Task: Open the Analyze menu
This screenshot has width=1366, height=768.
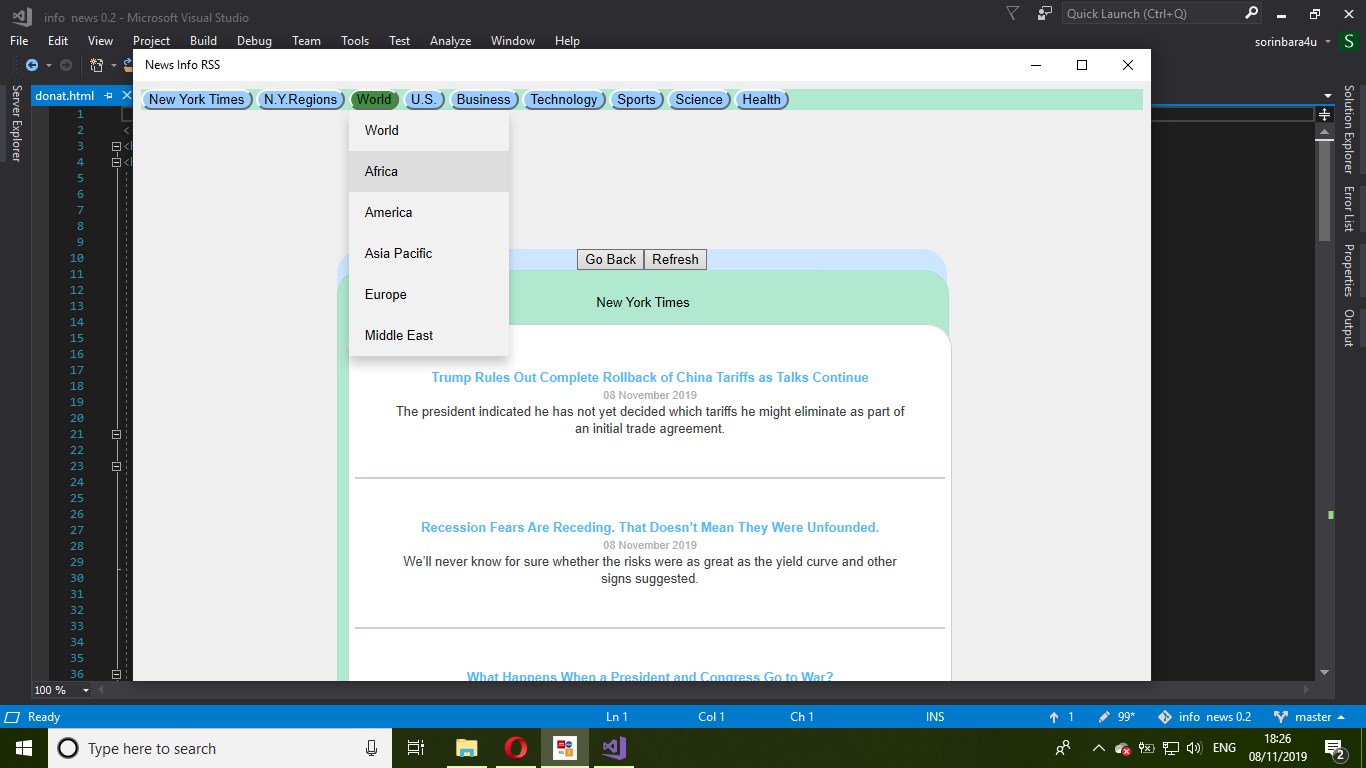Action: [x=450, y=41]
